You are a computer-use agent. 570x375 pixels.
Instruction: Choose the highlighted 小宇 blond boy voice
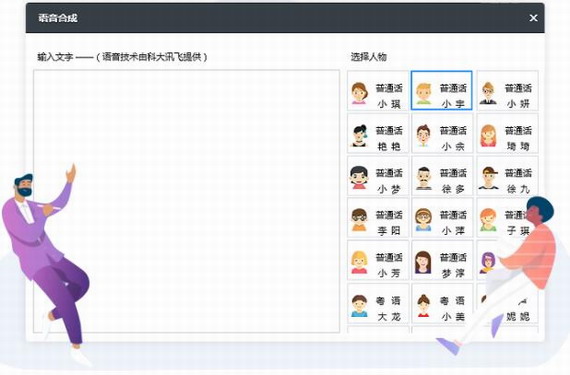click(442, 91)
